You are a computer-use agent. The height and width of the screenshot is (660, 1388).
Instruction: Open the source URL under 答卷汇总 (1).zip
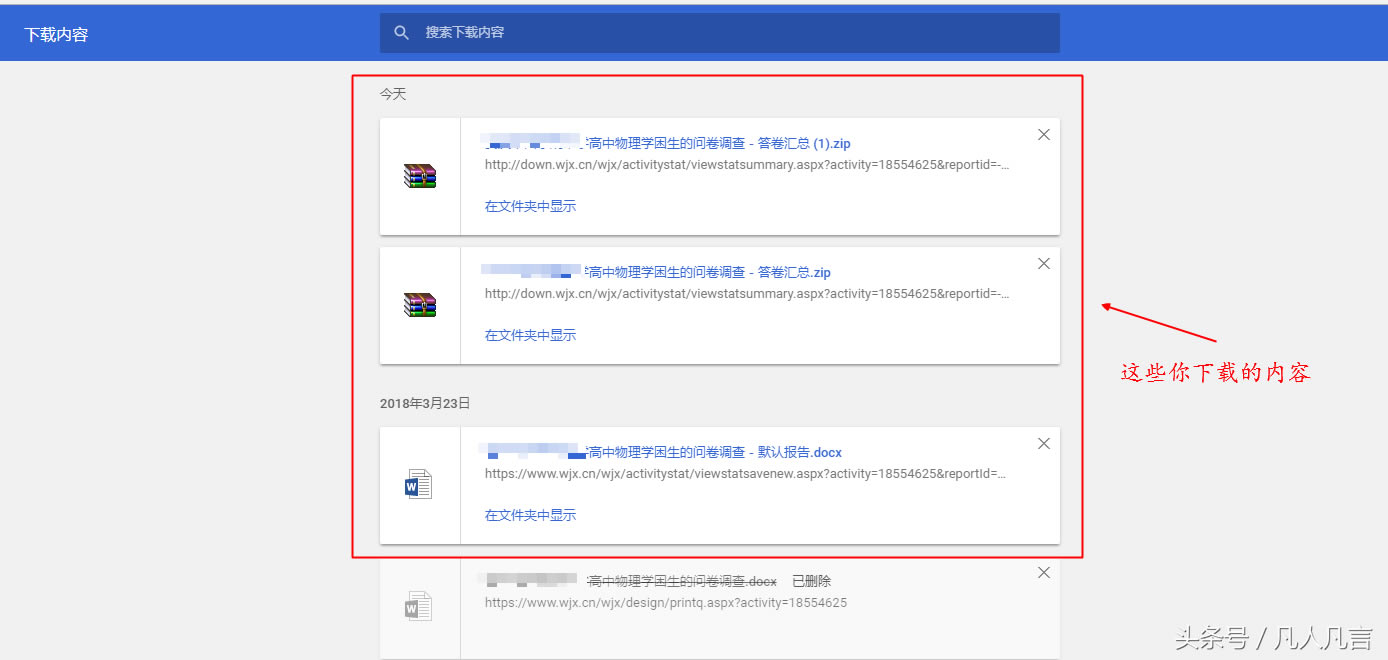[x=747, y=165]
